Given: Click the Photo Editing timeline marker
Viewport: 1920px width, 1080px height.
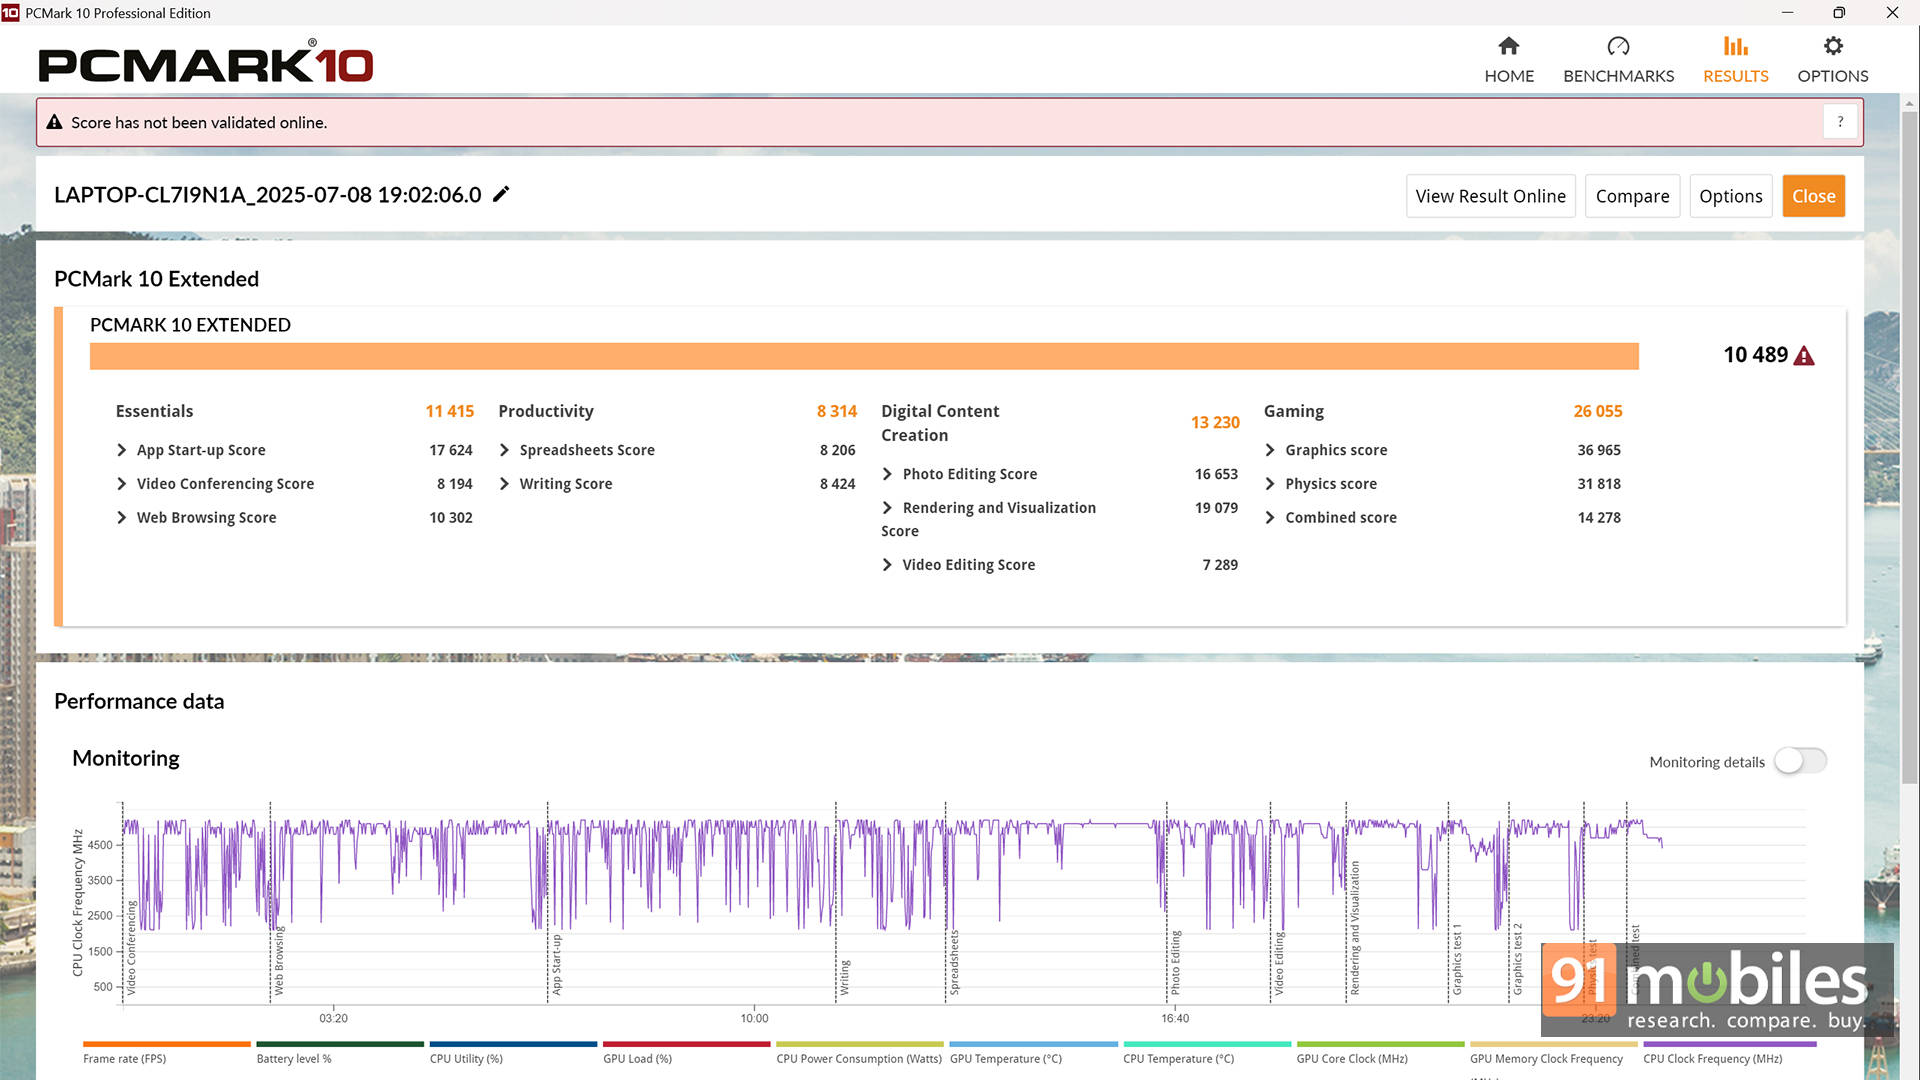Looking at the screenshot, I should [x=1175, y=963].
